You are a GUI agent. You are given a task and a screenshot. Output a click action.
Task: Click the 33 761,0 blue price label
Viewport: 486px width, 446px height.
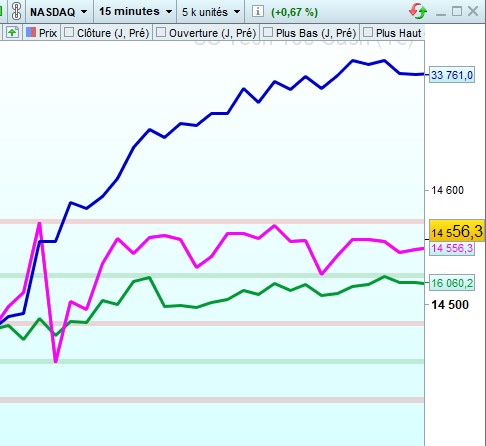452,75
